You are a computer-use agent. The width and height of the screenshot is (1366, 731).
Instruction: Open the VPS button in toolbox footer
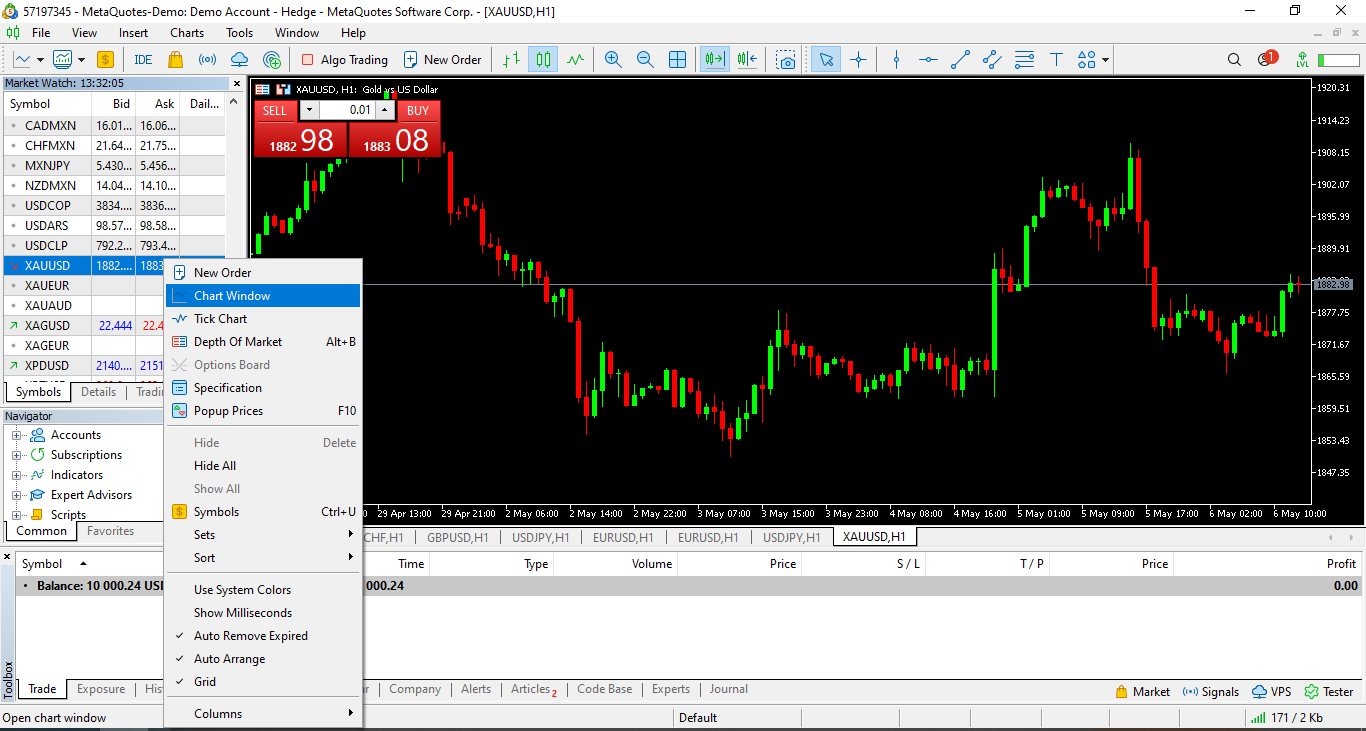tap(1272, 691)
